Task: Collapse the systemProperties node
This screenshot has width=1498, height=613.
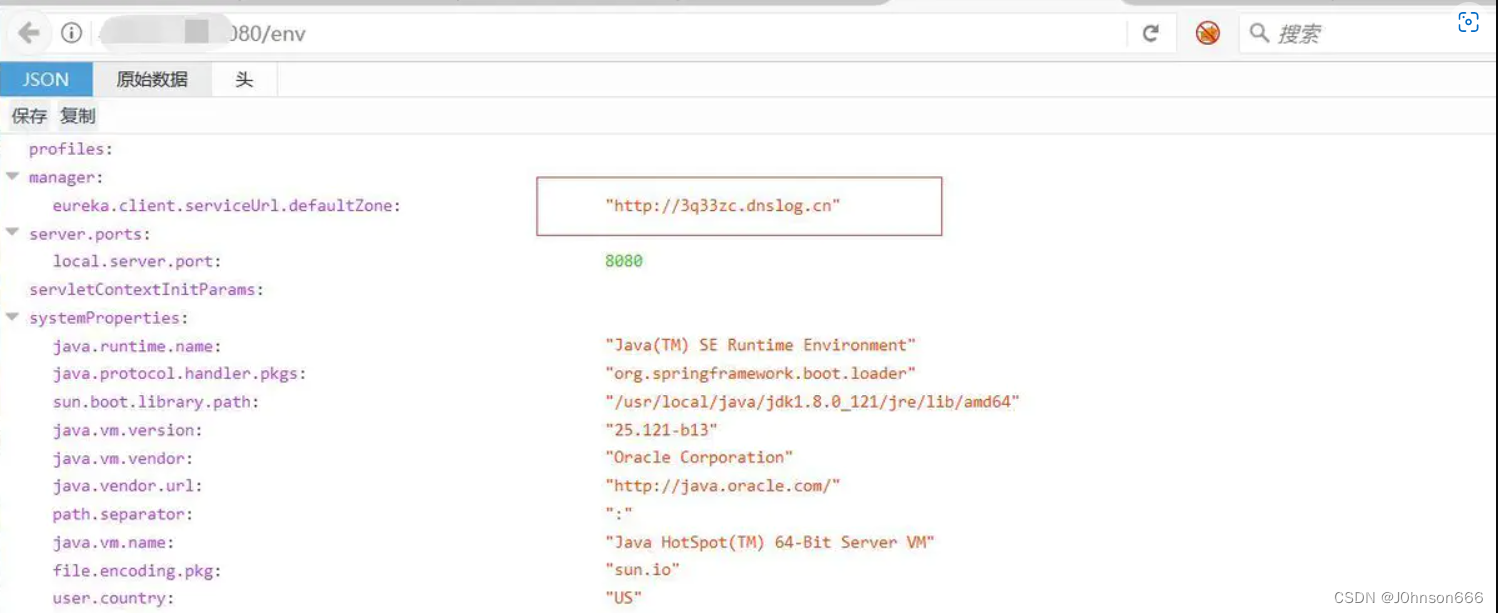Action: coord(12,317)
